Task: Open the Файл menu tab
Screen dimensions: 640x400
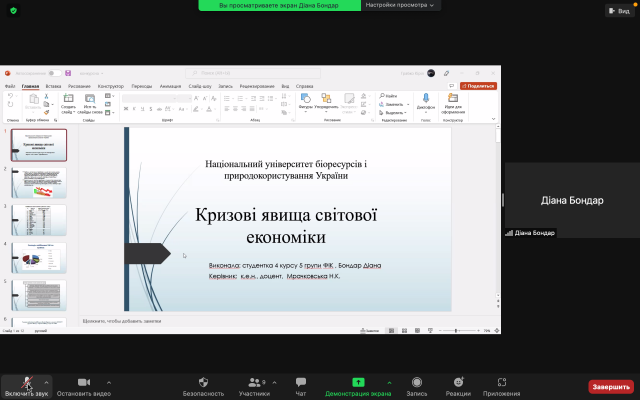Action: 10,86
